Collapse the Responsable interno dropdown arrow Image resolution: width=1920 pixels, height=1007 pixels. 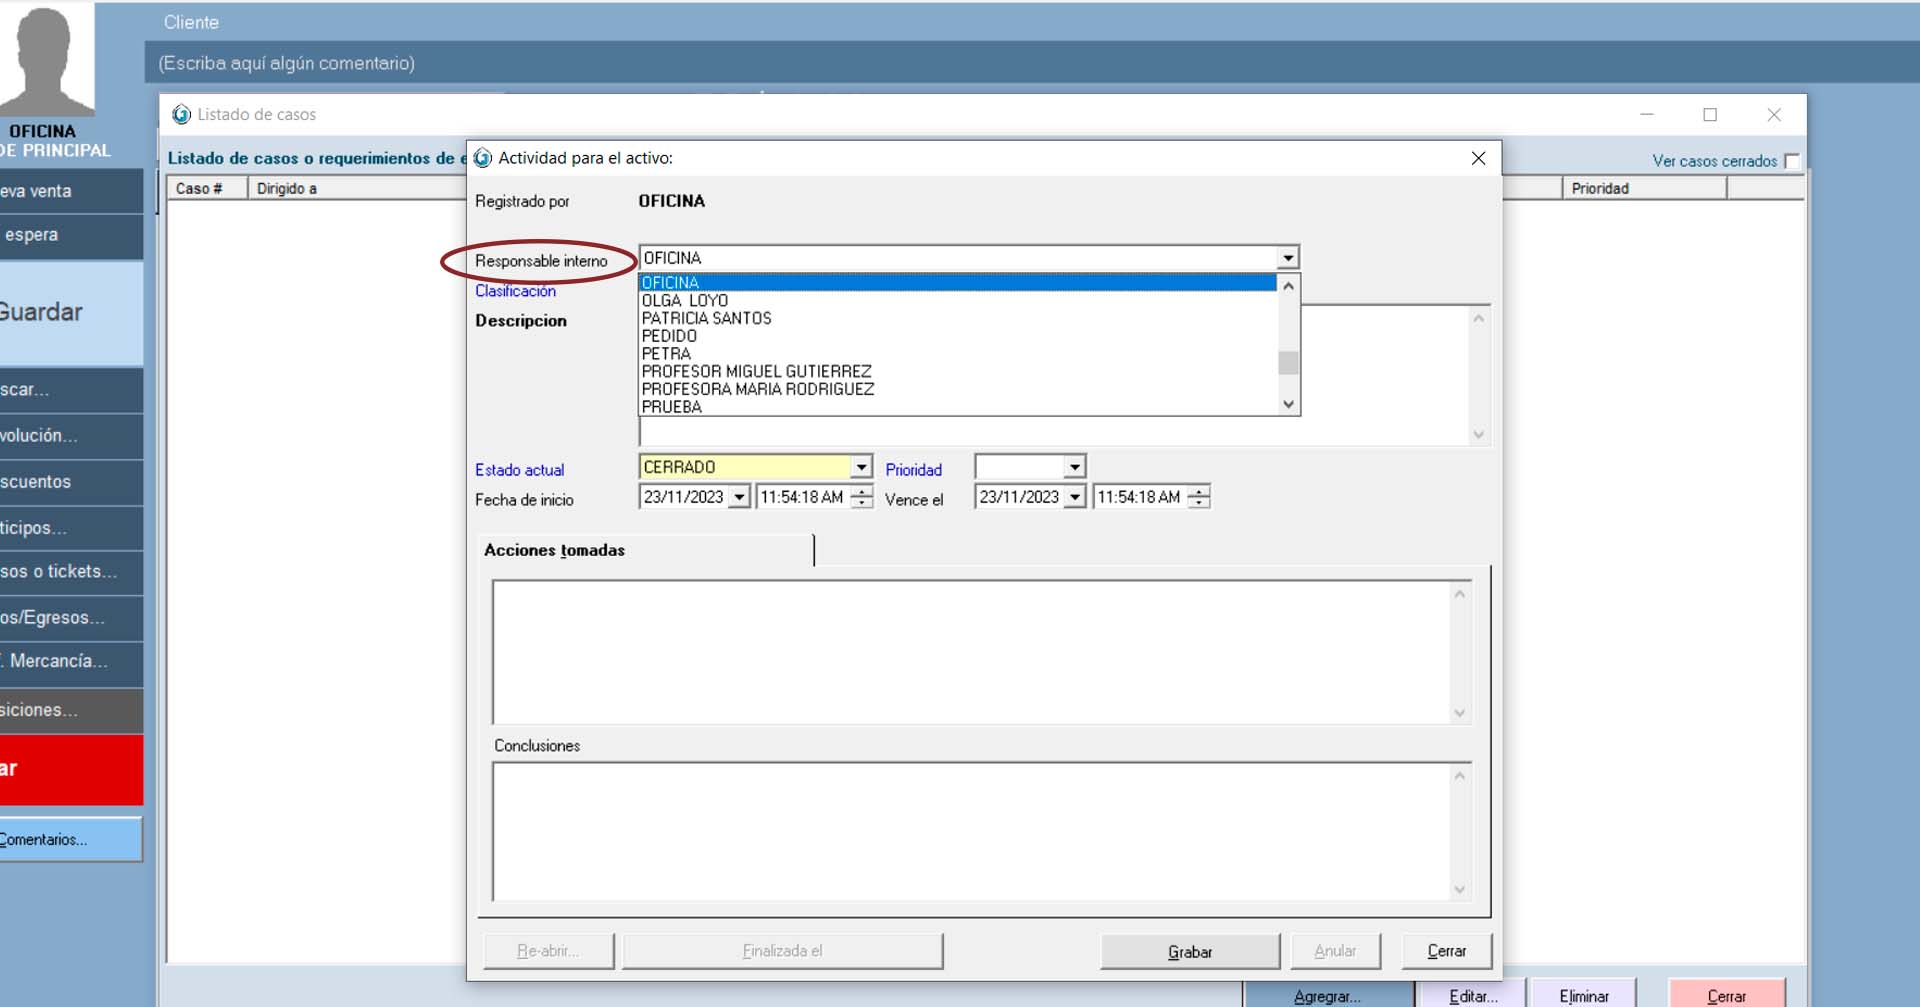pyautogui.click(x=1287, y=258)
